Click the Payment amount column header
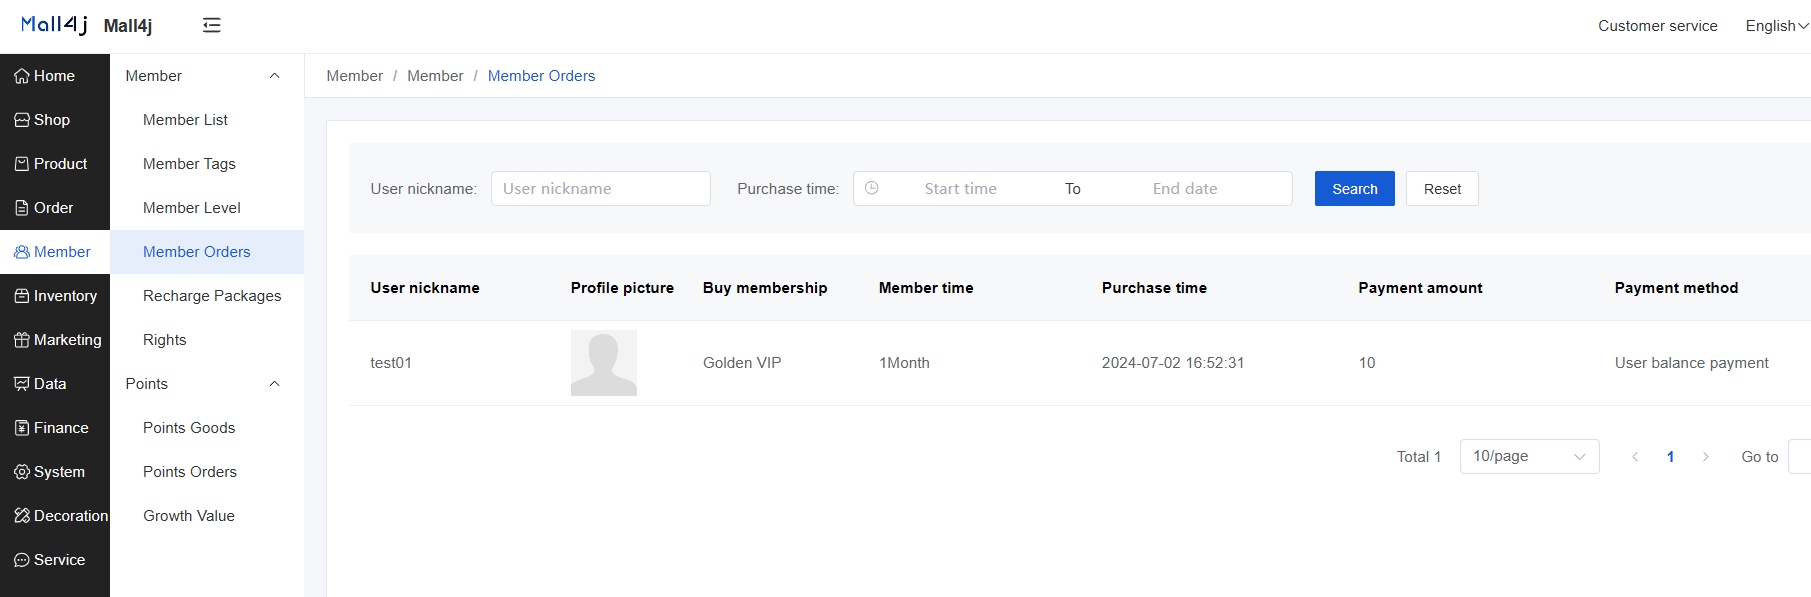The width and height of the screenshot is (1811, 597). click(x=1420, y=288)
